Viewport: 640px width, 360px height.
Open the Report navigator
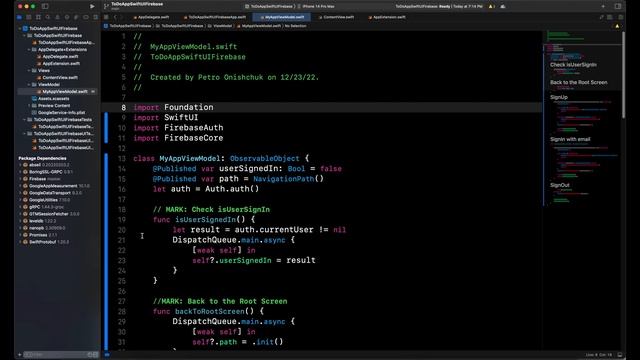coord(96,17)
